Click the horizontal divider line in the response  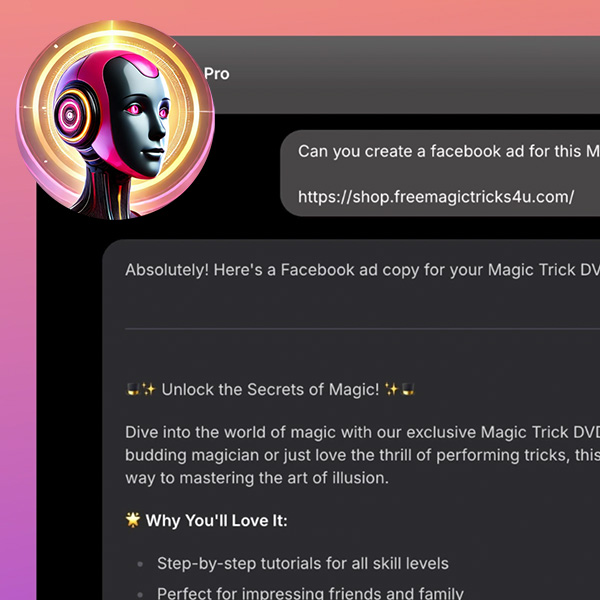[362, 328]
